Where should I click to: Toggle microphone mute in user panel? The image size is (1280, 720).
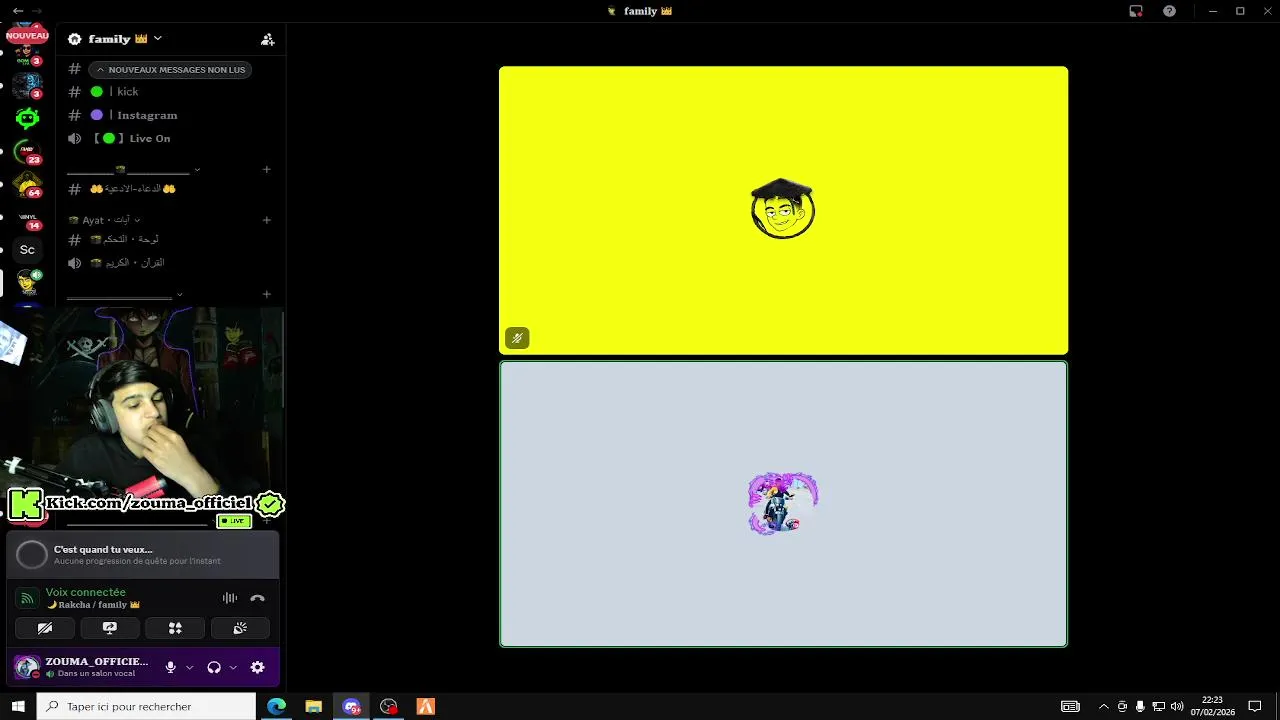coord(170,667)
